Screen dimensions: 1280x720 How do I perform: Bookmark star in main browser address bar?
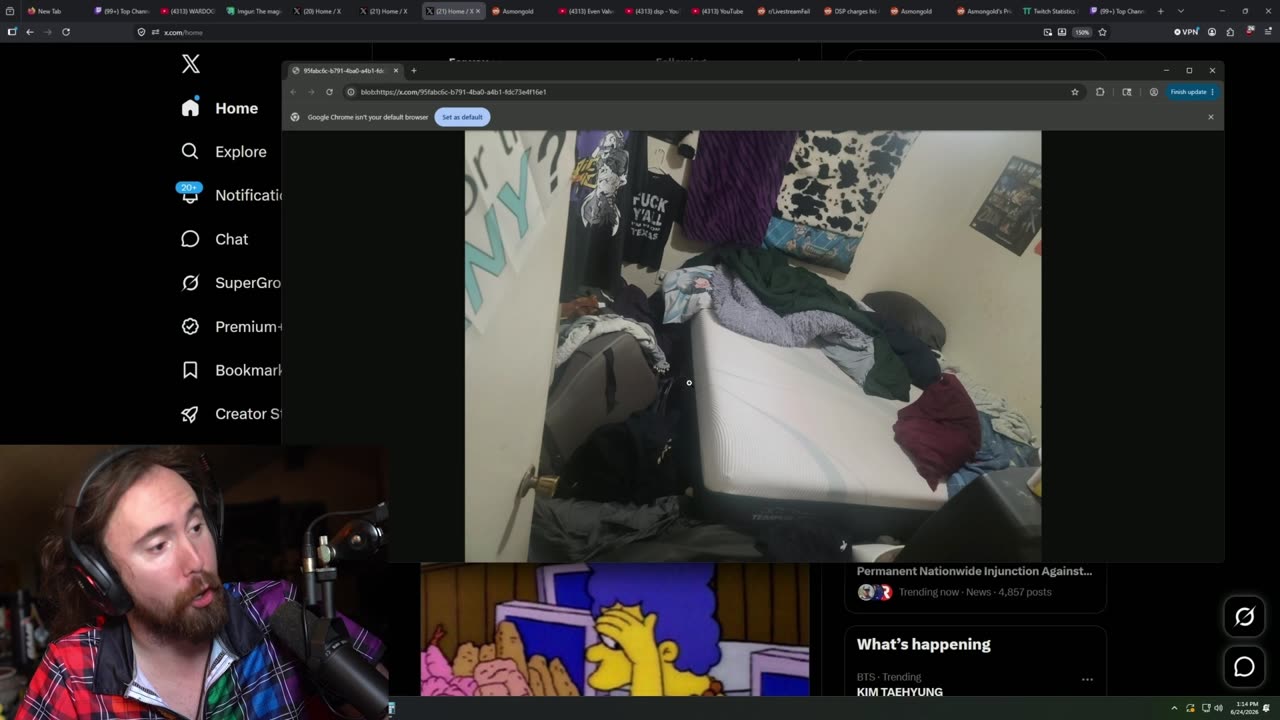coord(1103,32)
